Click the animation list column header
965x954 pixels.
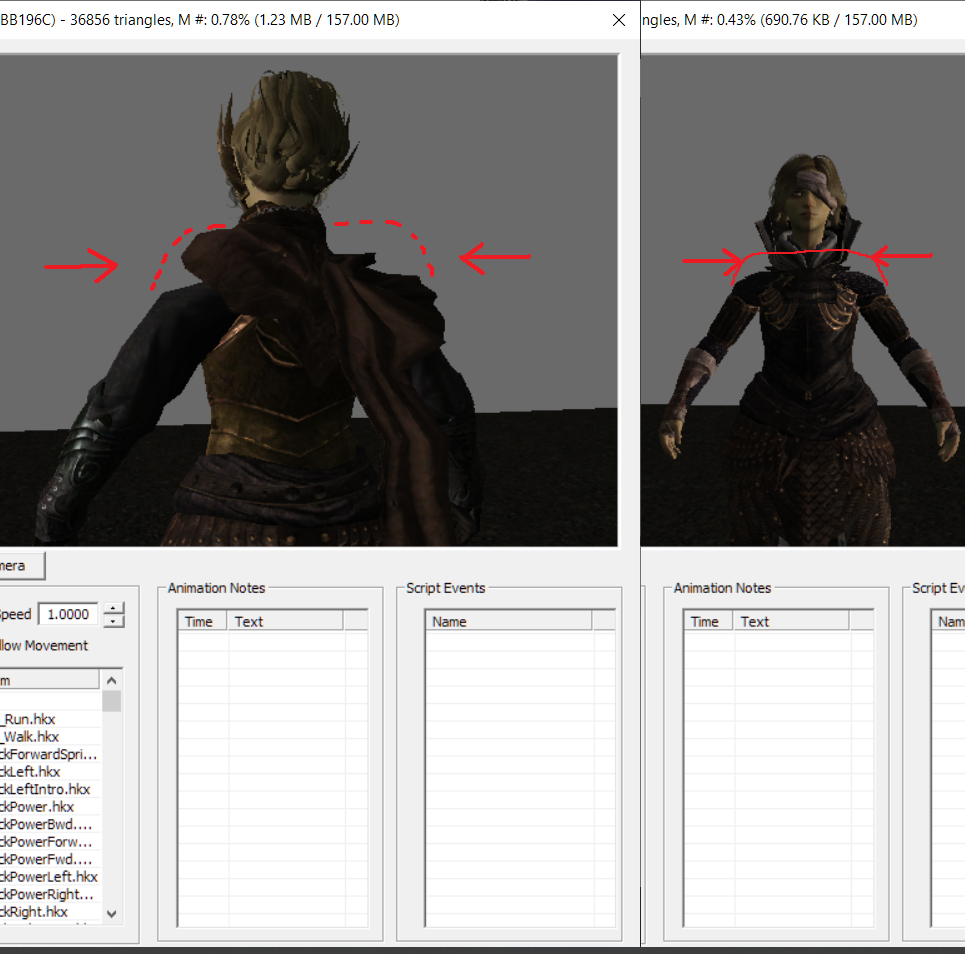49,680
